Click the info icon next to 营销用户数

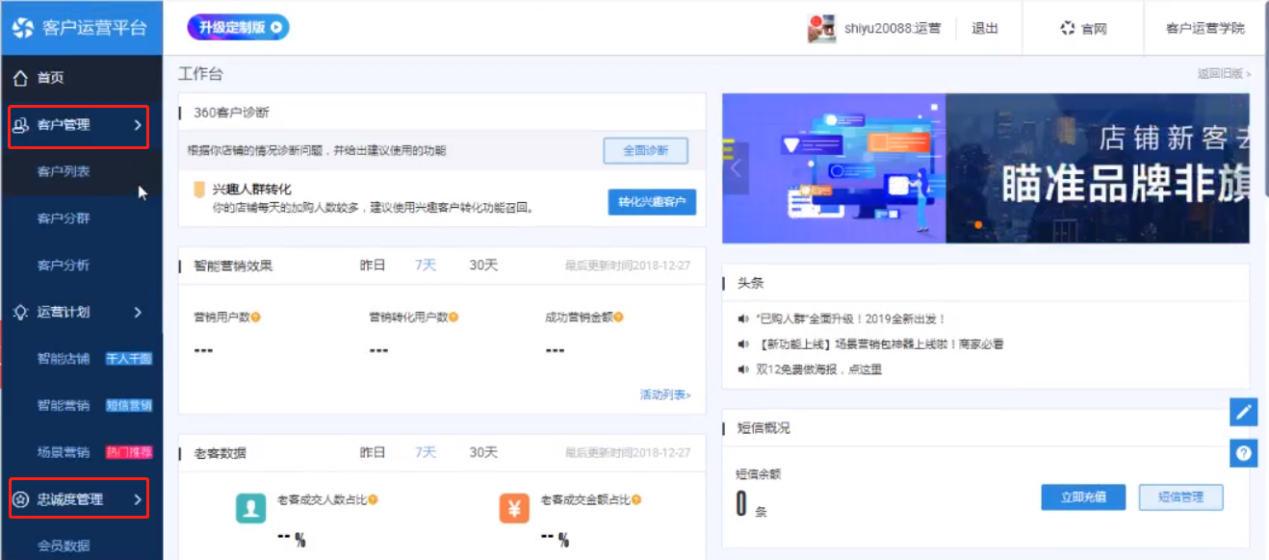click(x=256, y=317)
